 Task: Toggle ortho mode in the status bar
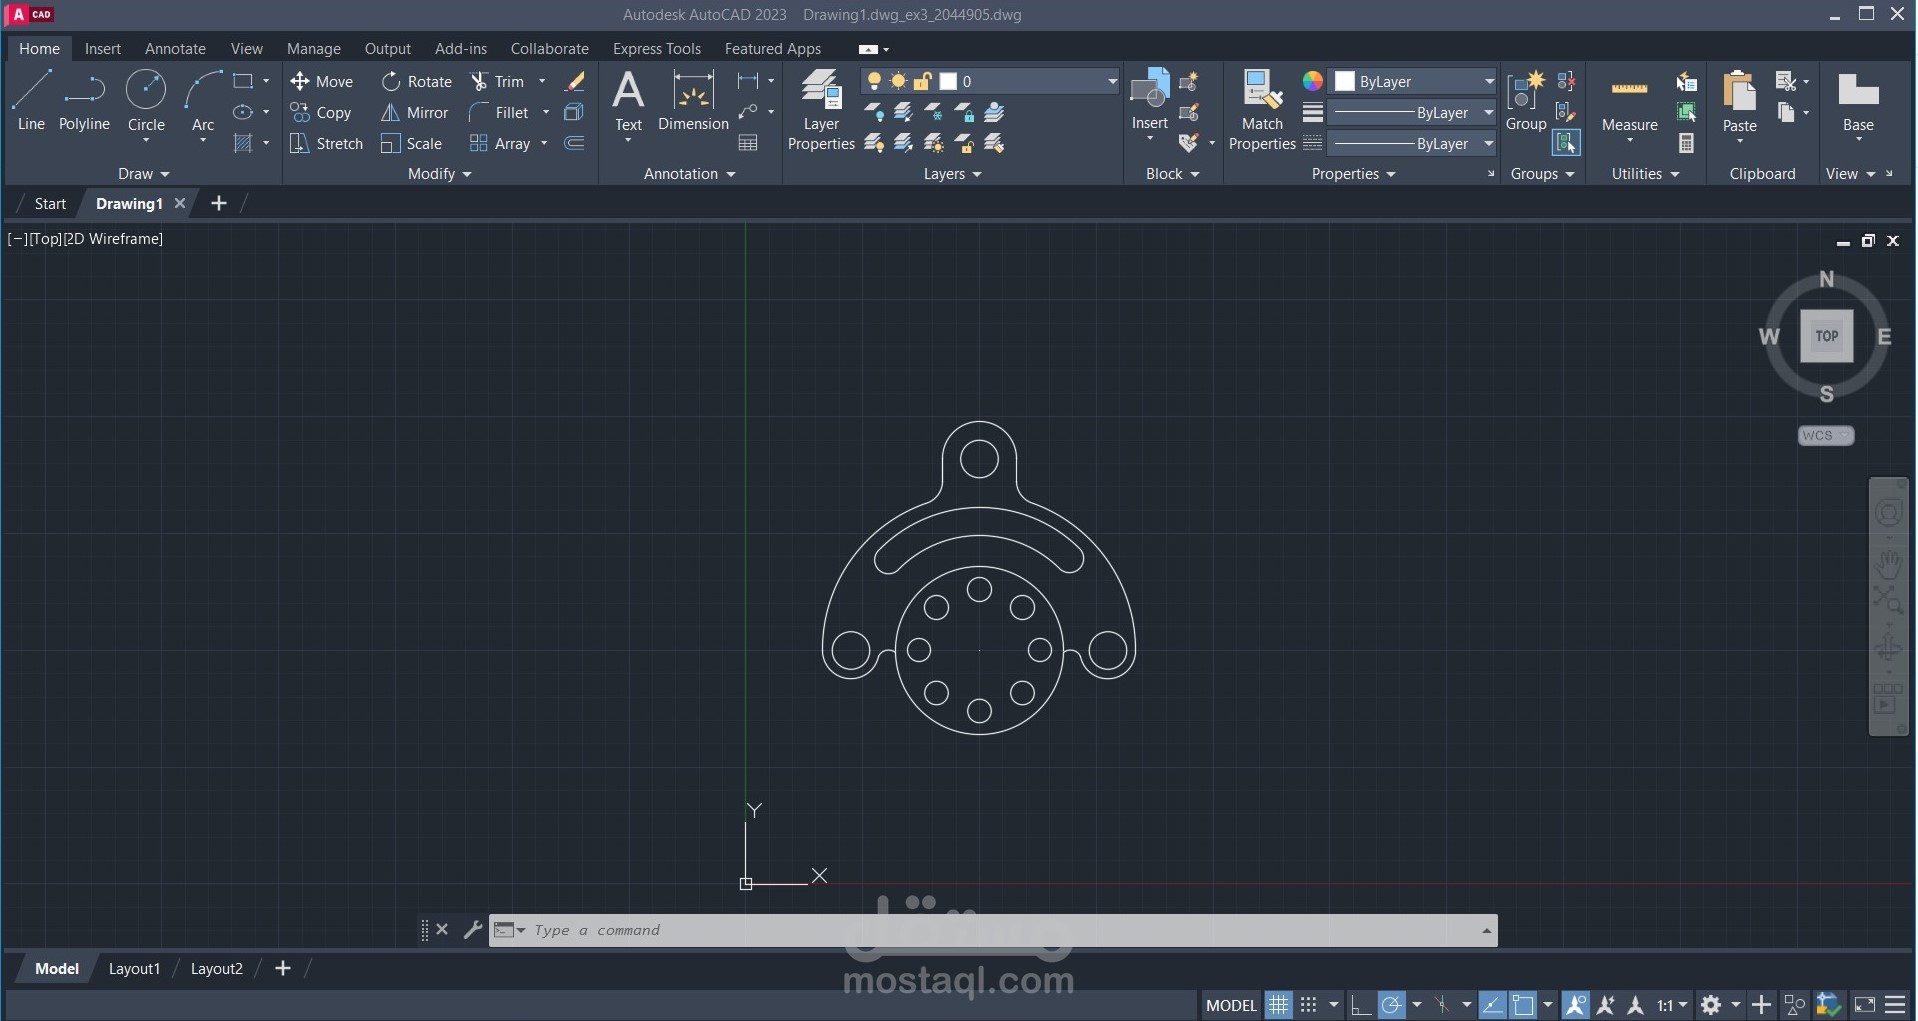[1362, 1005]
